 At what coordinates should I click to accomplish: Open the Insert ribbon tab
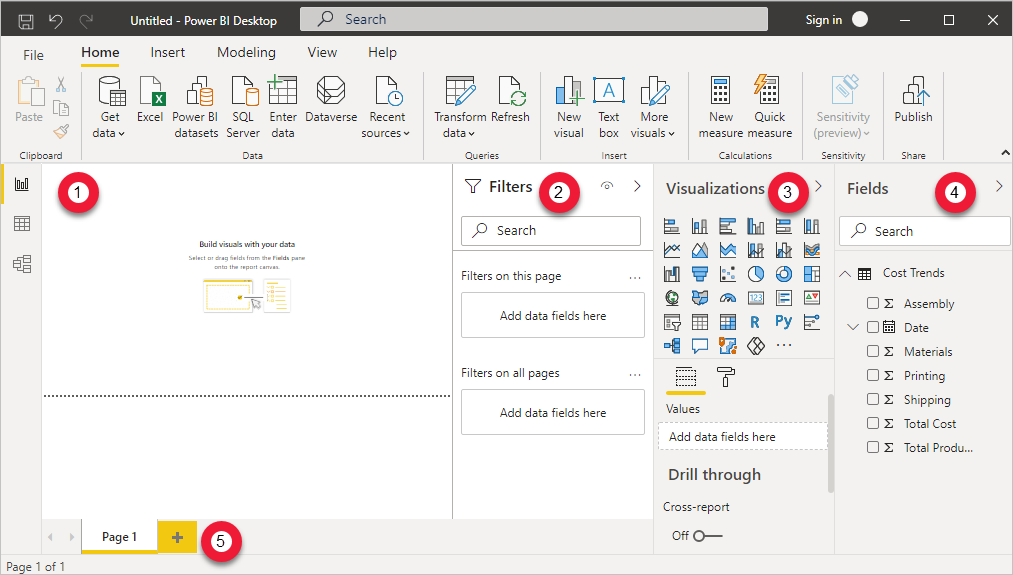(167, 53)
